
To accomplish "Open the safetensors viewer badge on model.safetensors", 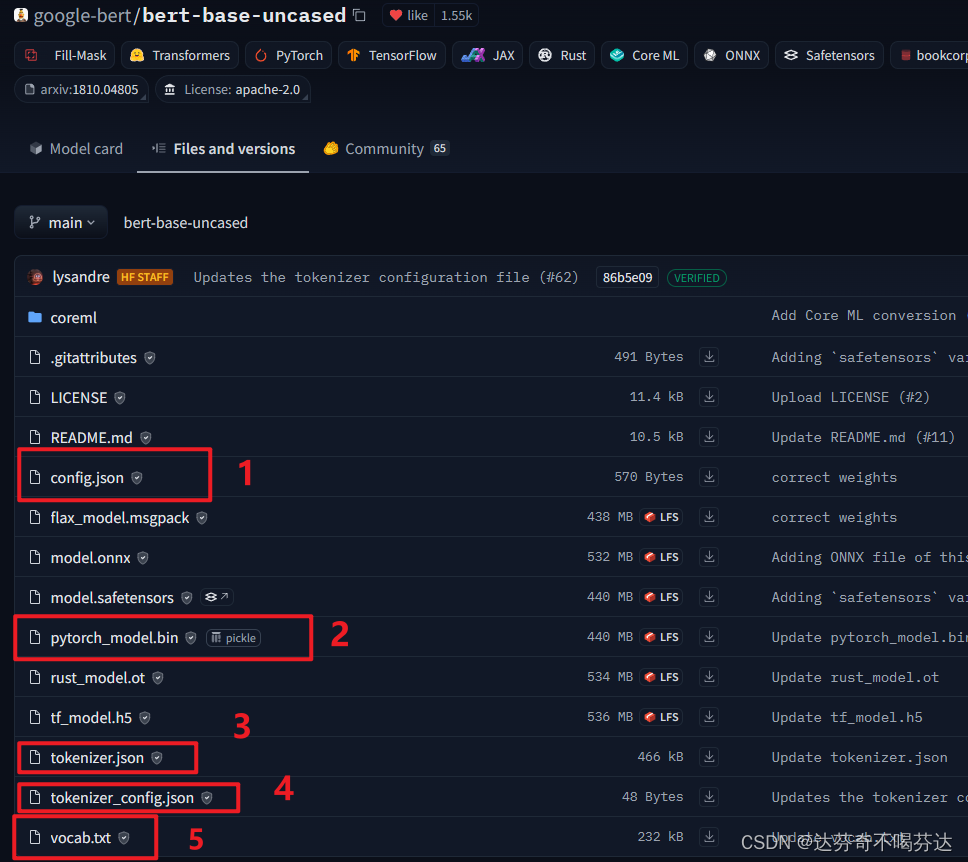I will pyautogui.click(x=217, y=597).
